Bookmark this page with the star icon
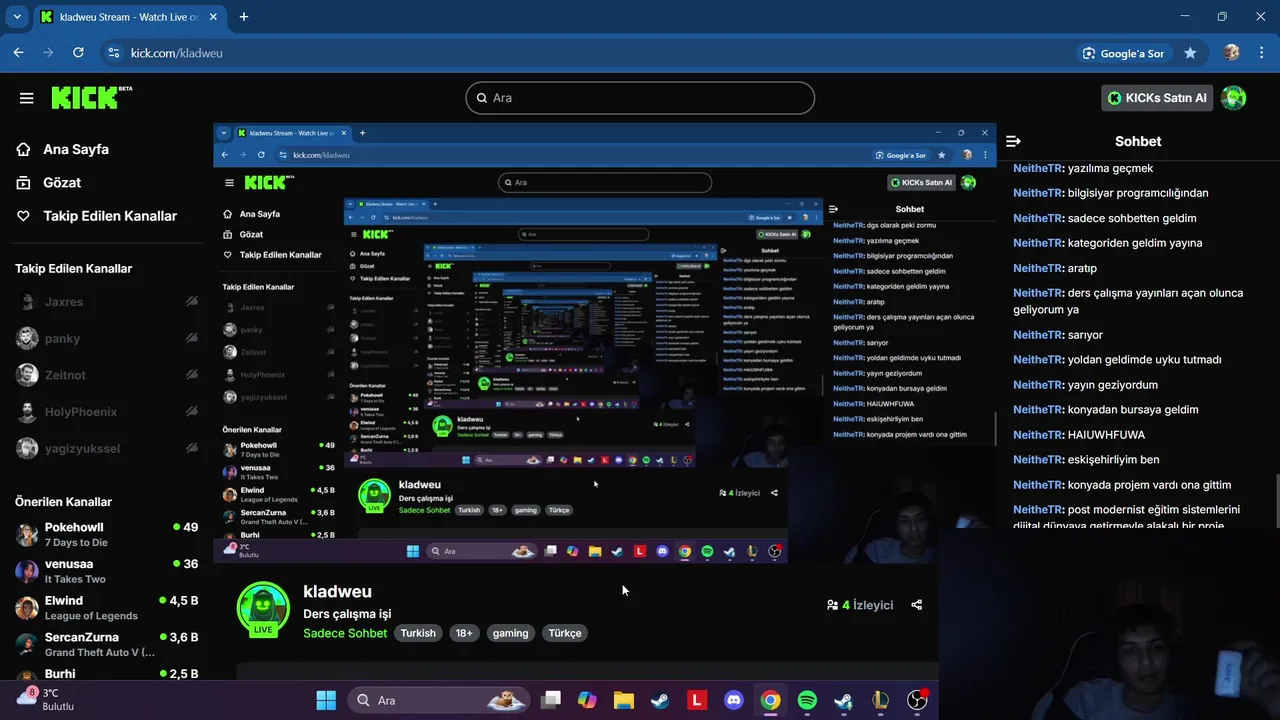 (1190, 53)
